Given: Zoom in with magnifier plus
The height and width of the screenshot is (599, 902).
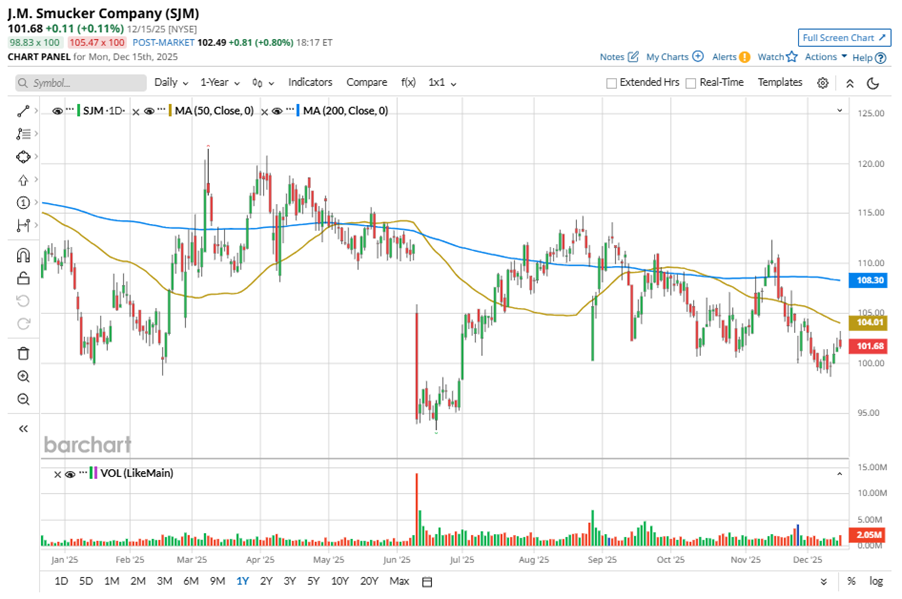Looking at the screenshot, I should click(23, 376).
